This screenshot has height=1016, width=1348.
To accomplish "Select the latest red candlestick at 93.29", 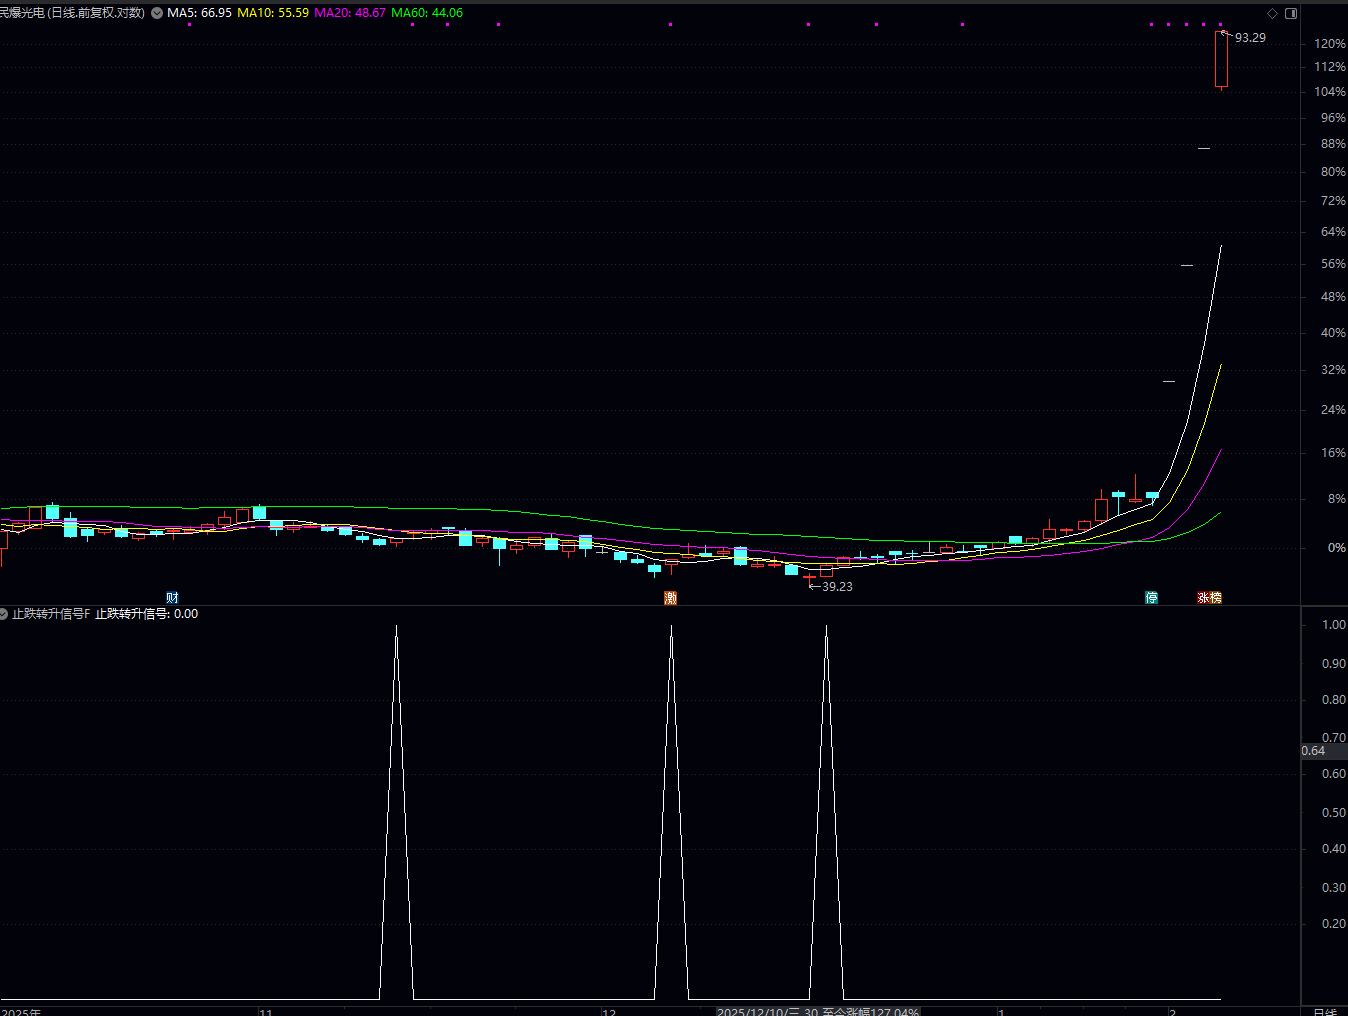I will point(1221,59).
